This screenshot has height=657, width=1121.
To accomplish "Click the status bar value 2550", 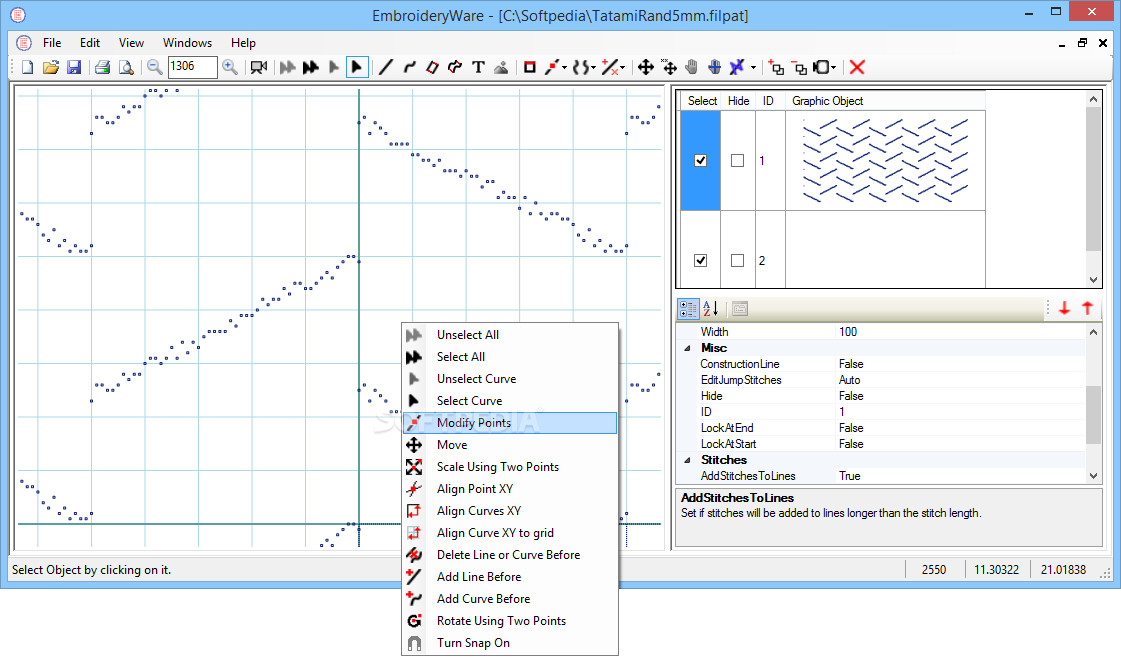I will 934,570.
